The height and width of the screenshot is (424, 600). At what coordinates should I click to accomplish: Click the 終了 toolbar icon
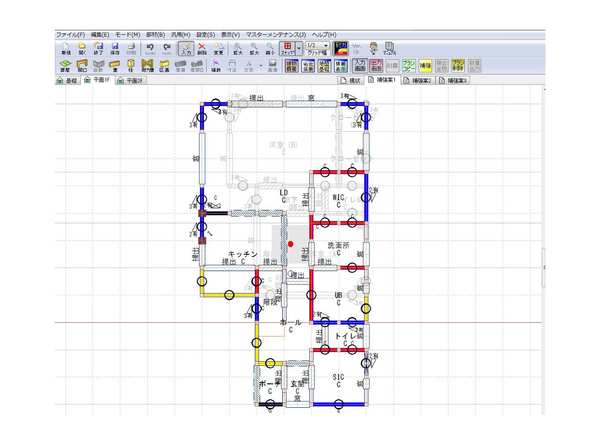coord(98,49)
